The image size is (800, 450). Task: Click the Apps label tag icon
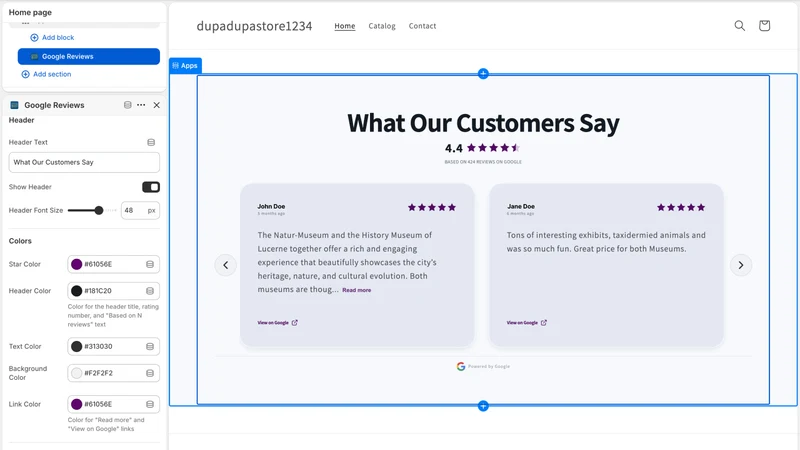coord(176,65)
